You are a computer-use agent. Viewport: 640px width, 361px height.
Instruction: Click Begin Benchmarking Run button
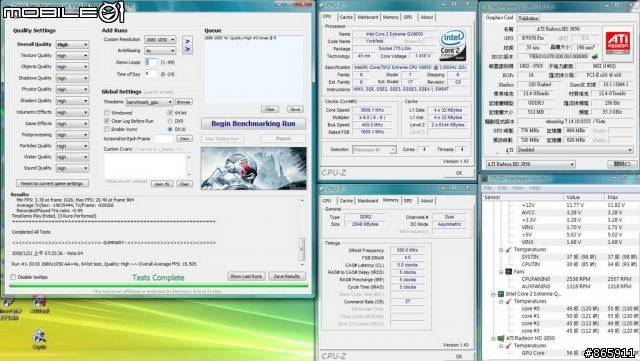253,124
